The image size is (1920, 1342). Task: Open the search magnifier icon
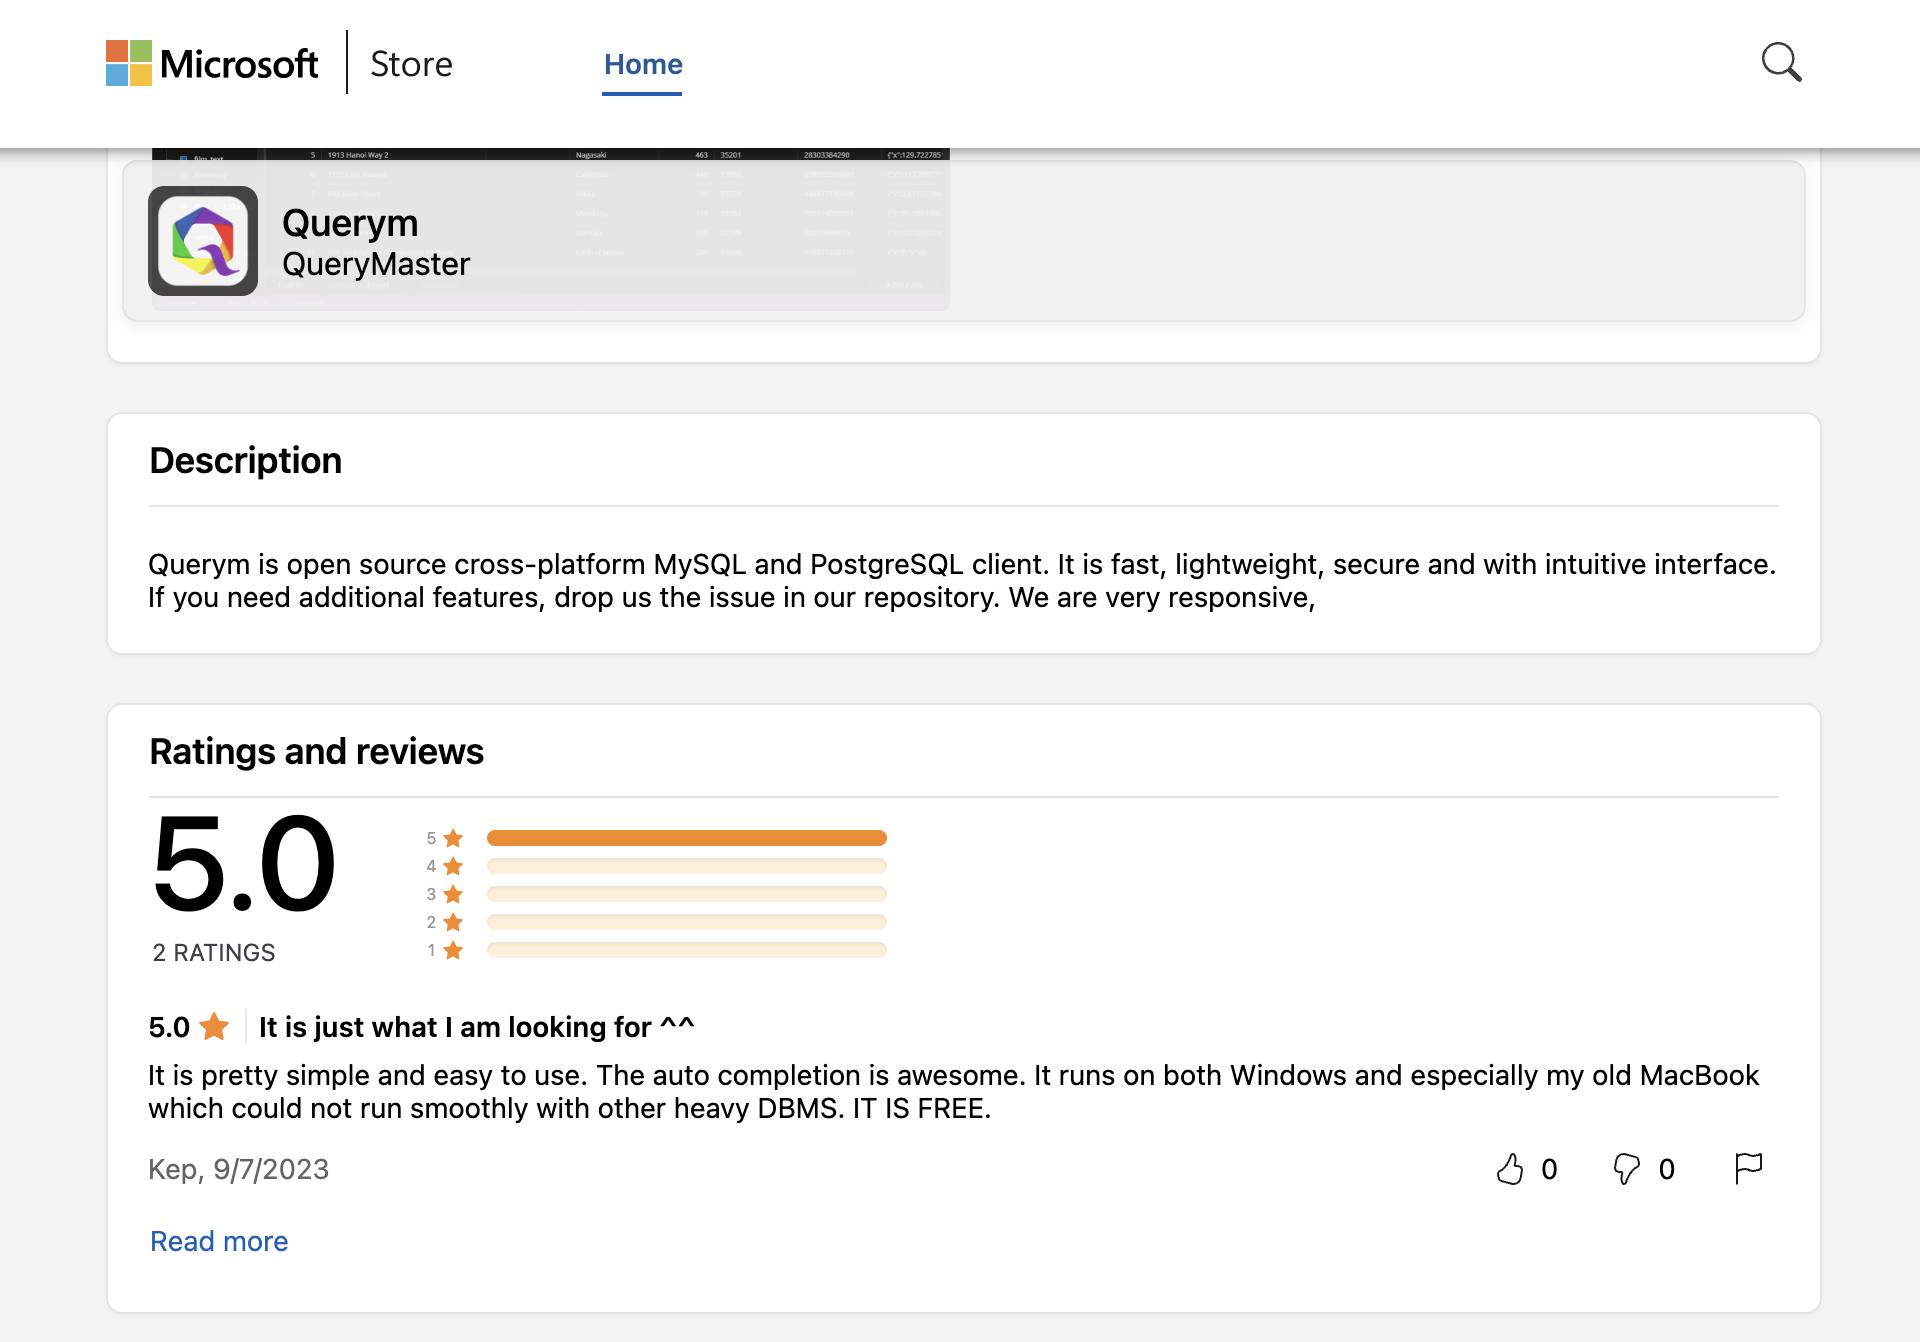pyautogui.click(x=1781, y=62)
